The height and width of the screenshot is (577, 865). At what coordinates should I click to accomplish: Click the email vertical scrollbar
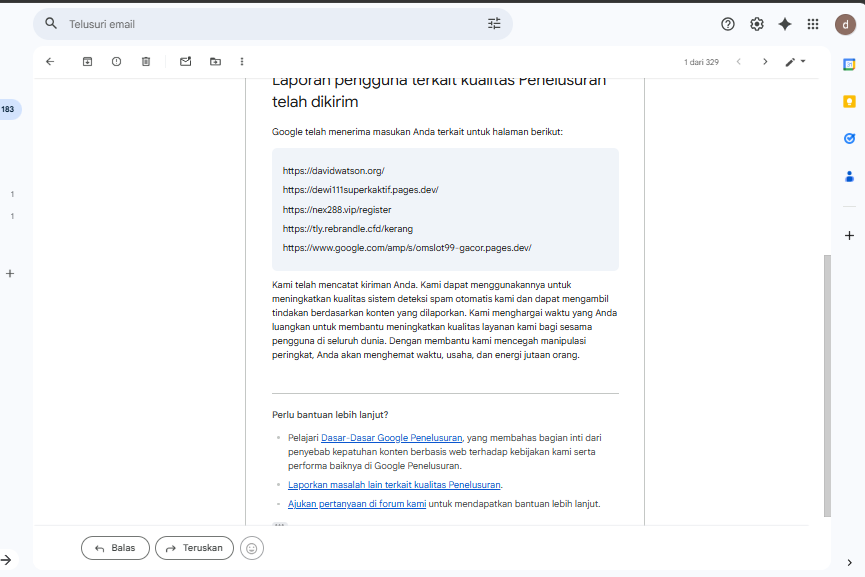[827, 386]
